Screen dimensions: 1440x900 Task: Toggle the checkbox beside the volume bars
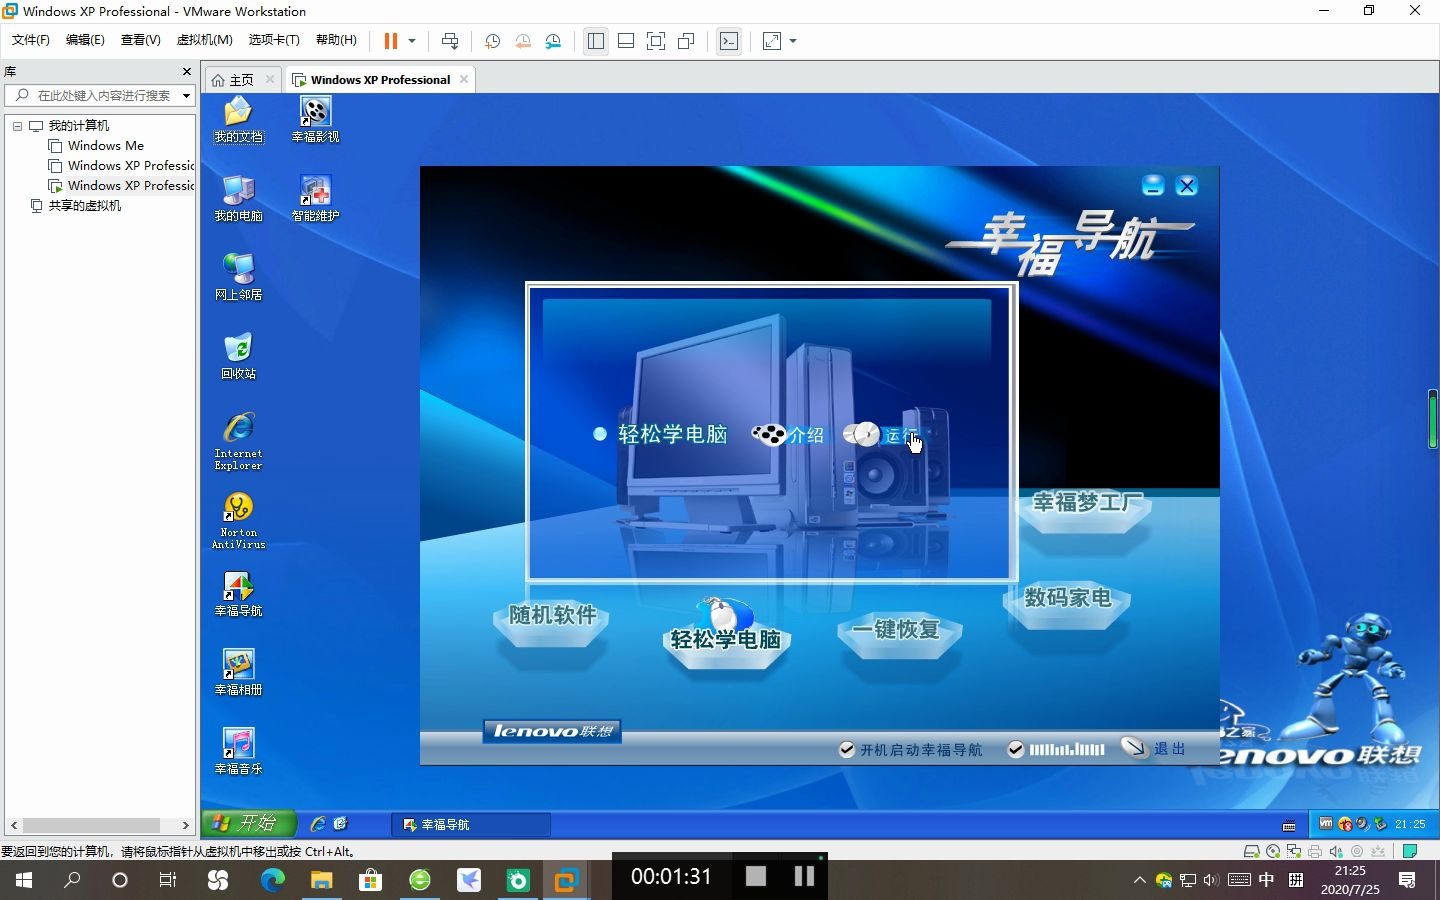click(x=1016, y=750)
